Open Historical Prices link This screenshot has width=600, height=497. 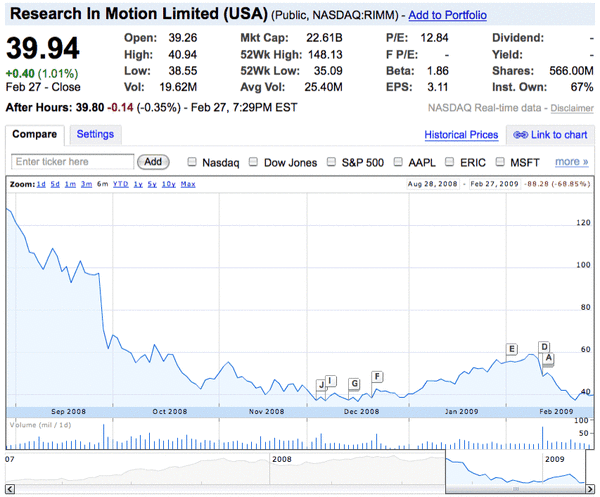(x=461, y=135)
